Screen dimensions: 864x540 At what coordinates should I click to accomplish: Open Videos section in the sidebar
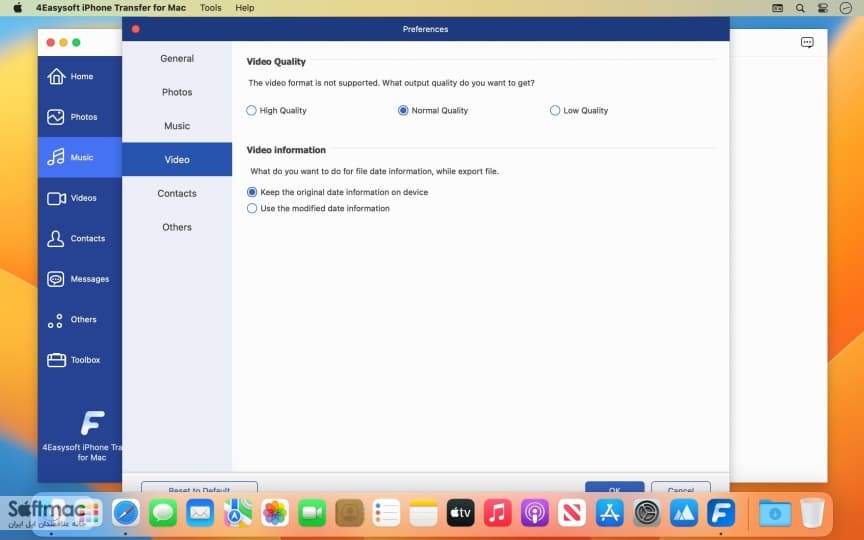[x=80, y=198]
